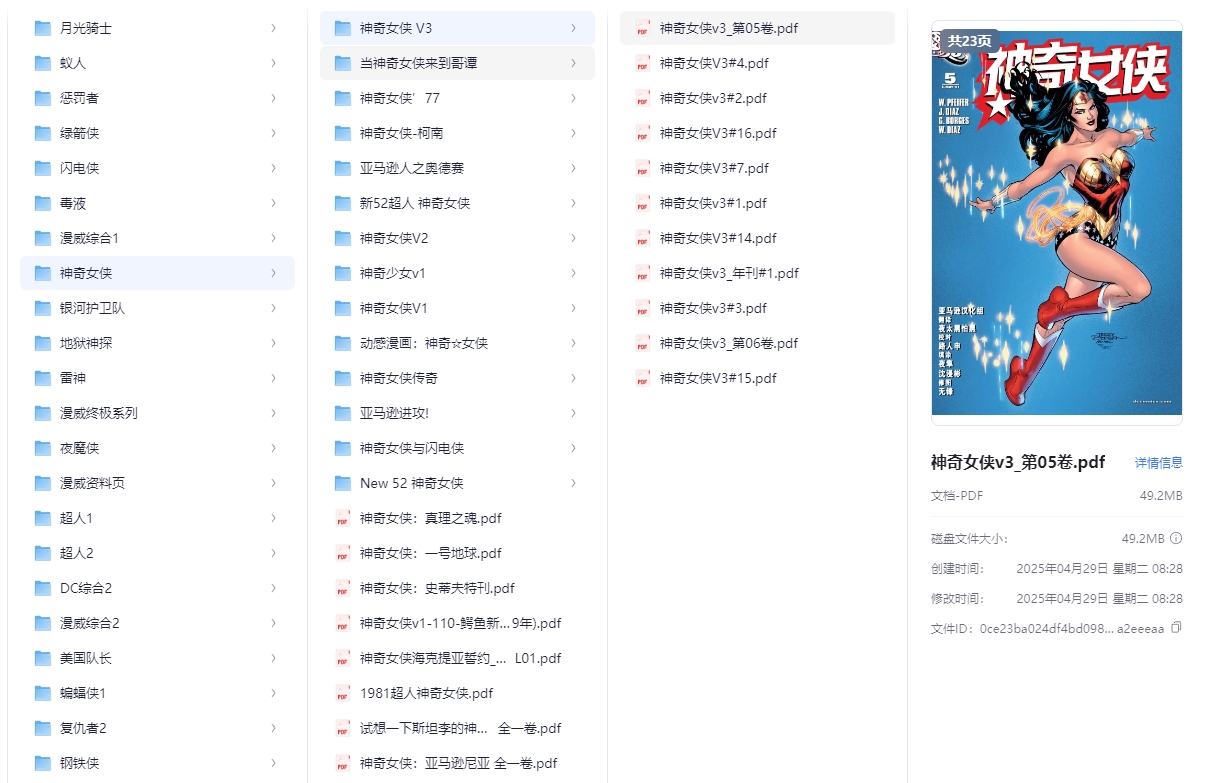Open the 漫威综合1 folder
1206x783 pixels.
pyautogui.click(x=157, y=238)
